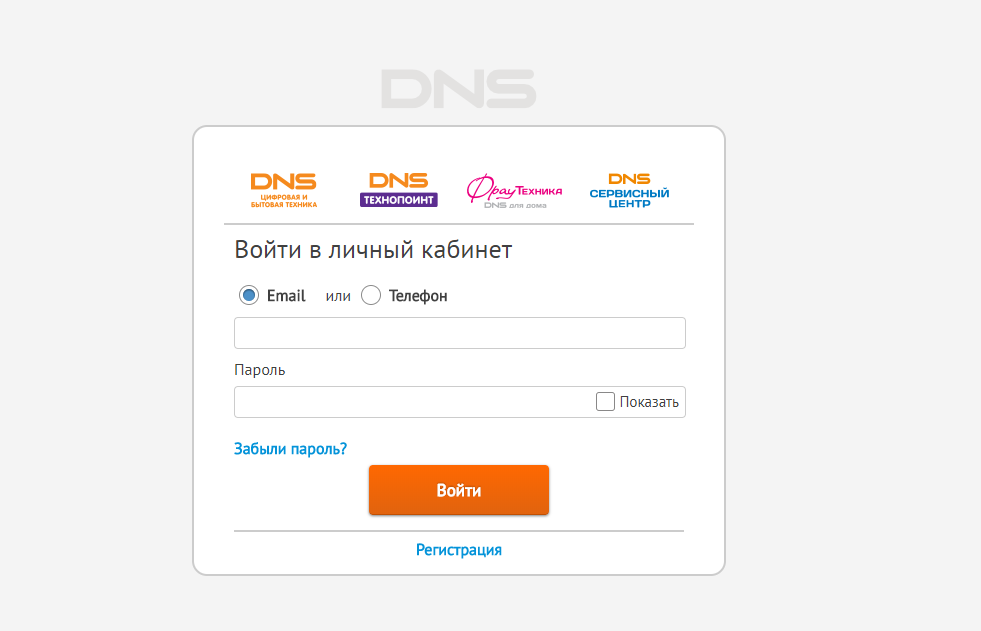The image size is (981, 631).
Task: Open the Забыли пароль? link
Action: 290,449
